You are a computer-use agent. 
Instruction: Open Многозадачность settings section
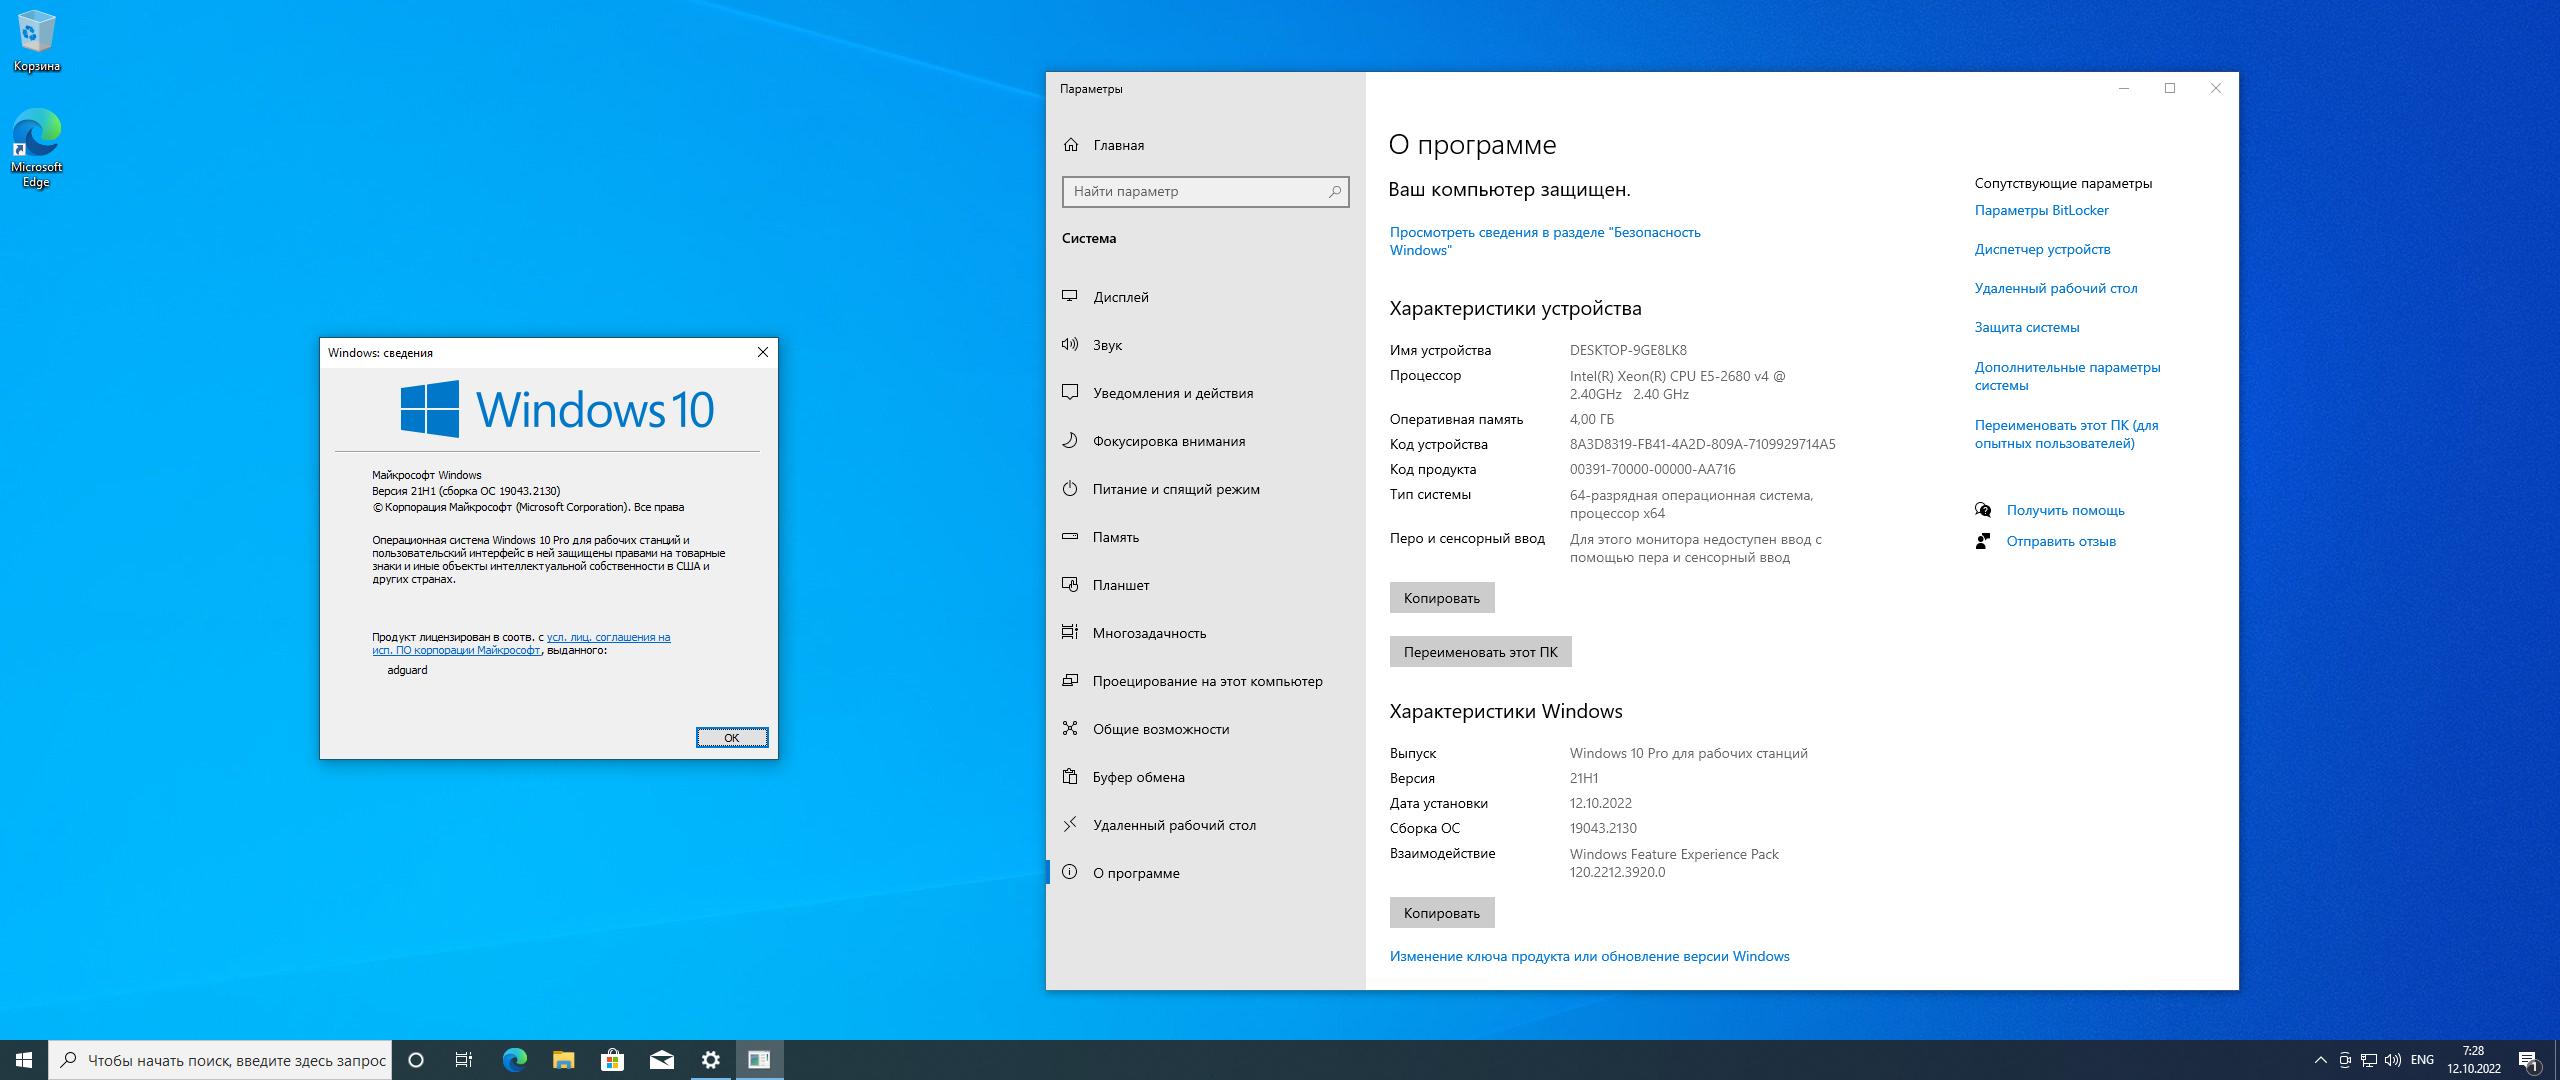[1205, 633]
